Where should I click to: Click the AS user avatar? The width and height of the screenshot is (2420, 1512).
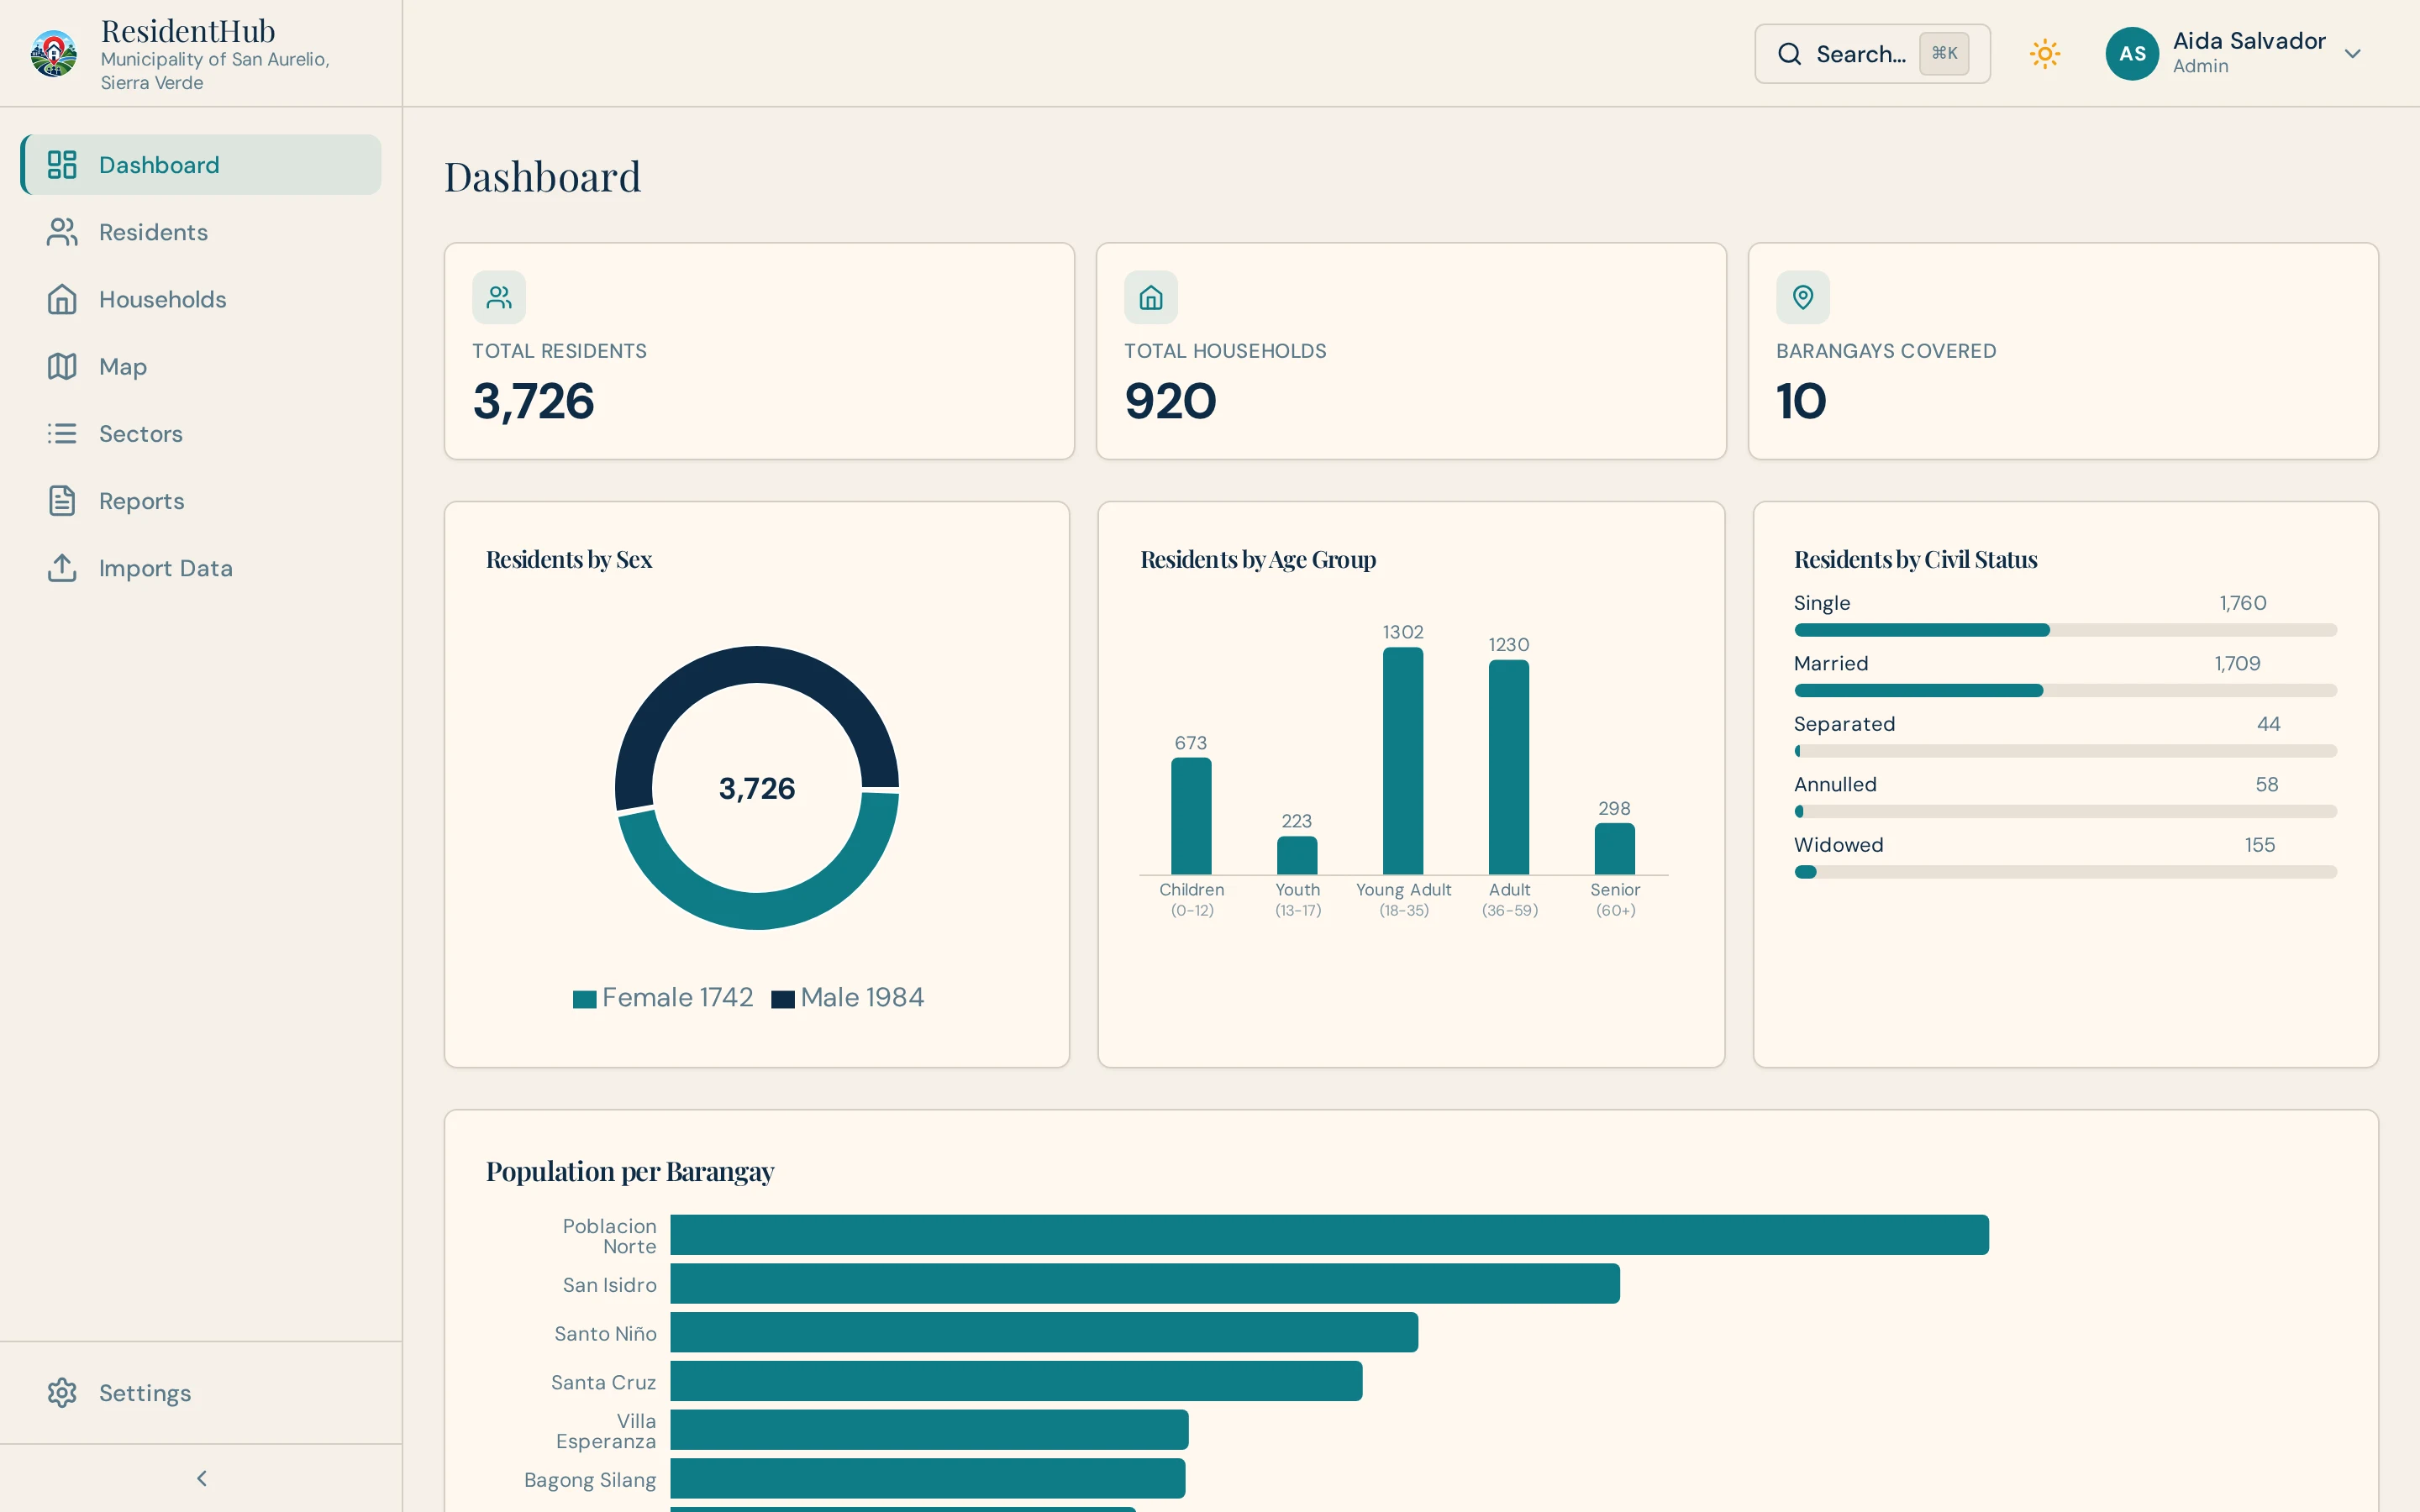(x=2132, y=54)
